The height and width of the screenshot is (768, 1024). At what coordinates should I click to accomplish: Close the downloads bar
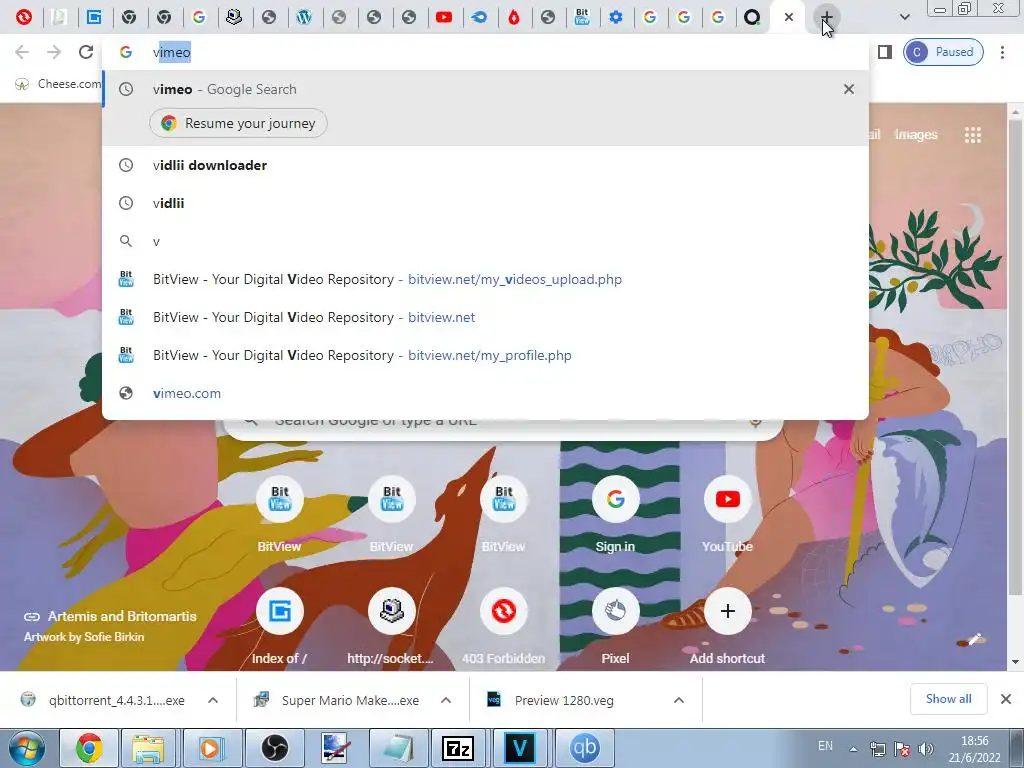pyautogui.click(x=1006, y=699)
